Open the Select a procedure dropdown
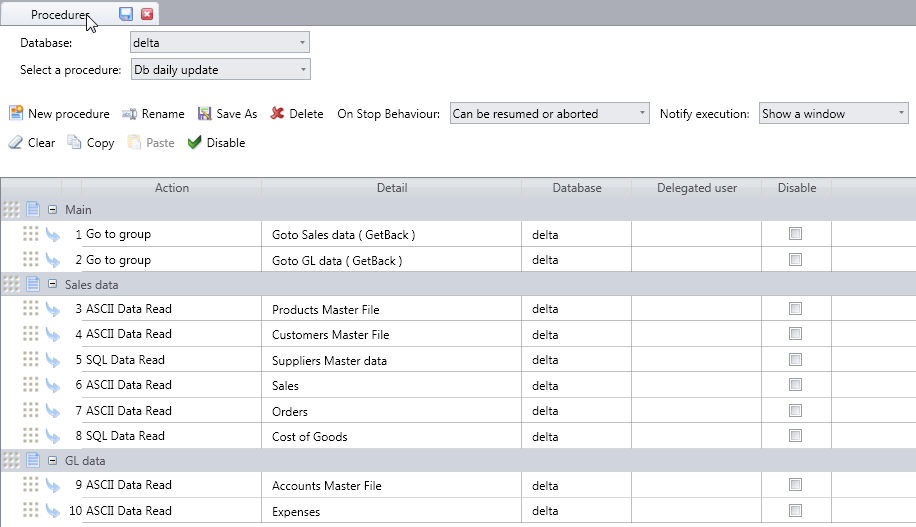Screen dimensions: 916x527 (220, 70)
